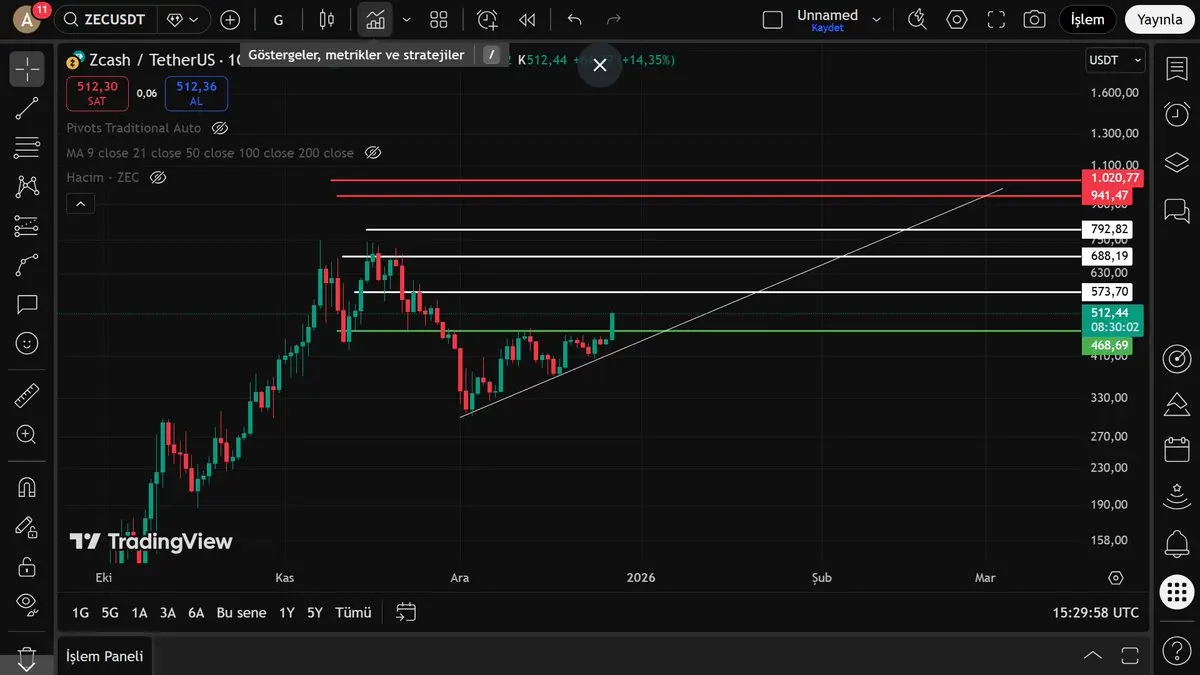The width and height of the screenshot is (1200, 675).
Task: Open the emoji and icons tool
Action: (27, 343)
